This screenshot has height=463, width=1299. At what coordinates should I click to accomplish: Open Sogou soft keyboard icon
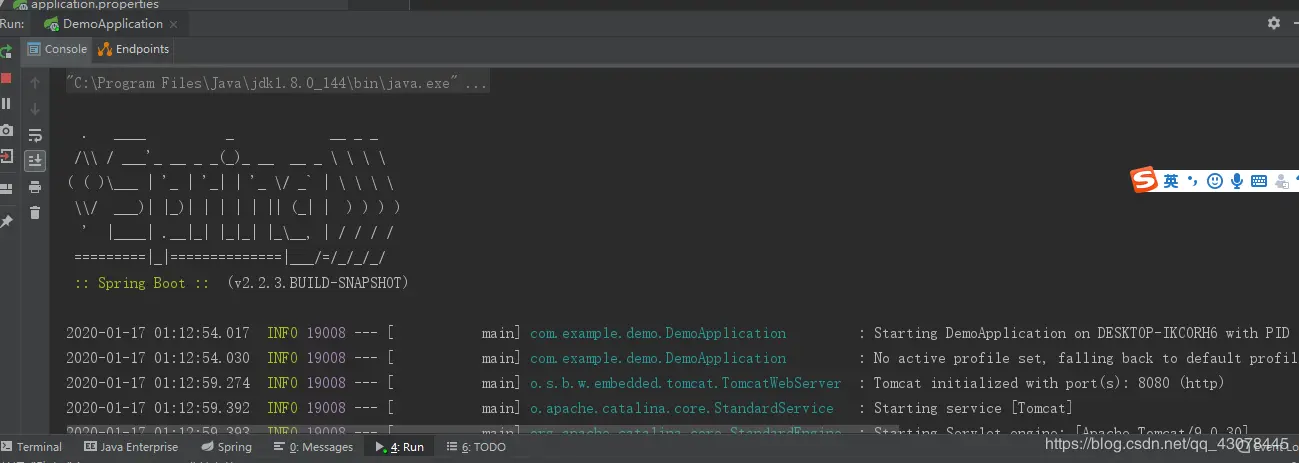pos(1259,181)
